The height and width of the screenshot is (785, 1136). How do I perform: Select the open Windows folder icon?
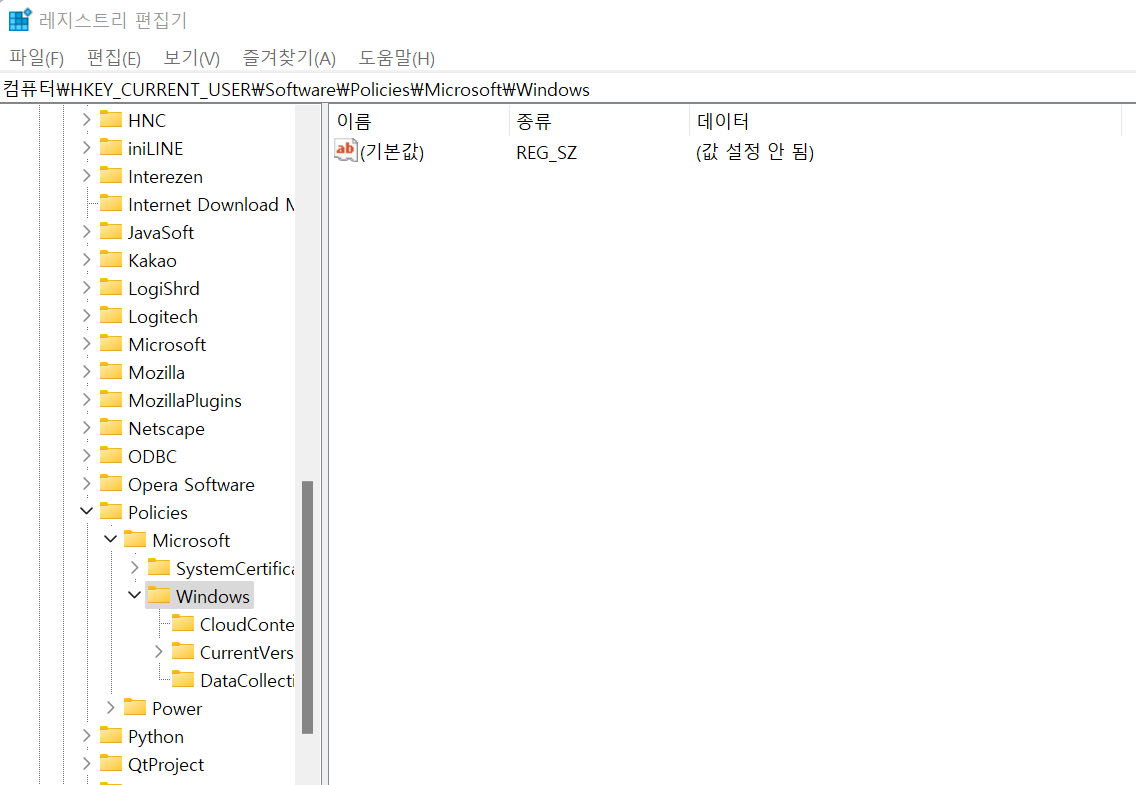click(x=159, y=595)
